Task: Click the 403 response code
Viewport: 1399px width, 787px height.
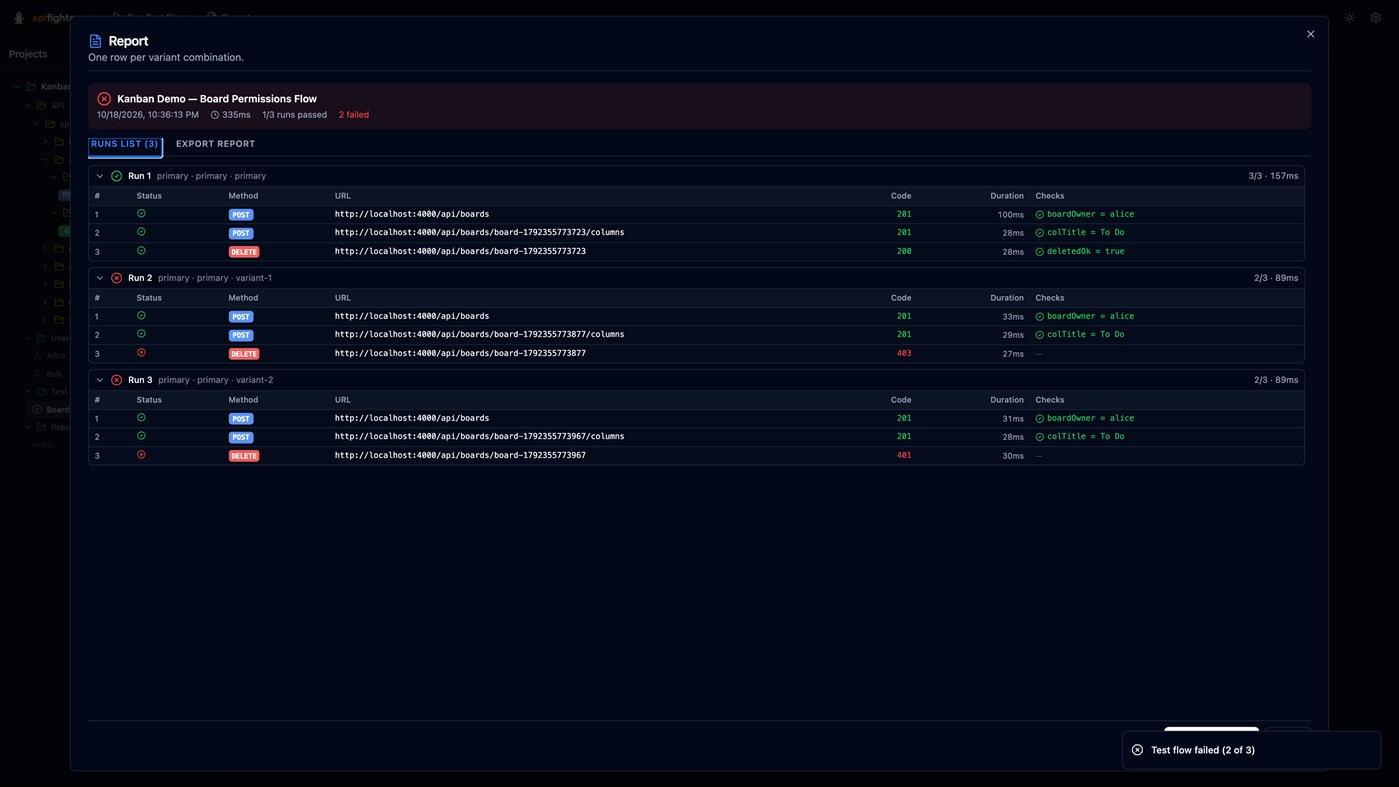Action: tap(904, 353)
